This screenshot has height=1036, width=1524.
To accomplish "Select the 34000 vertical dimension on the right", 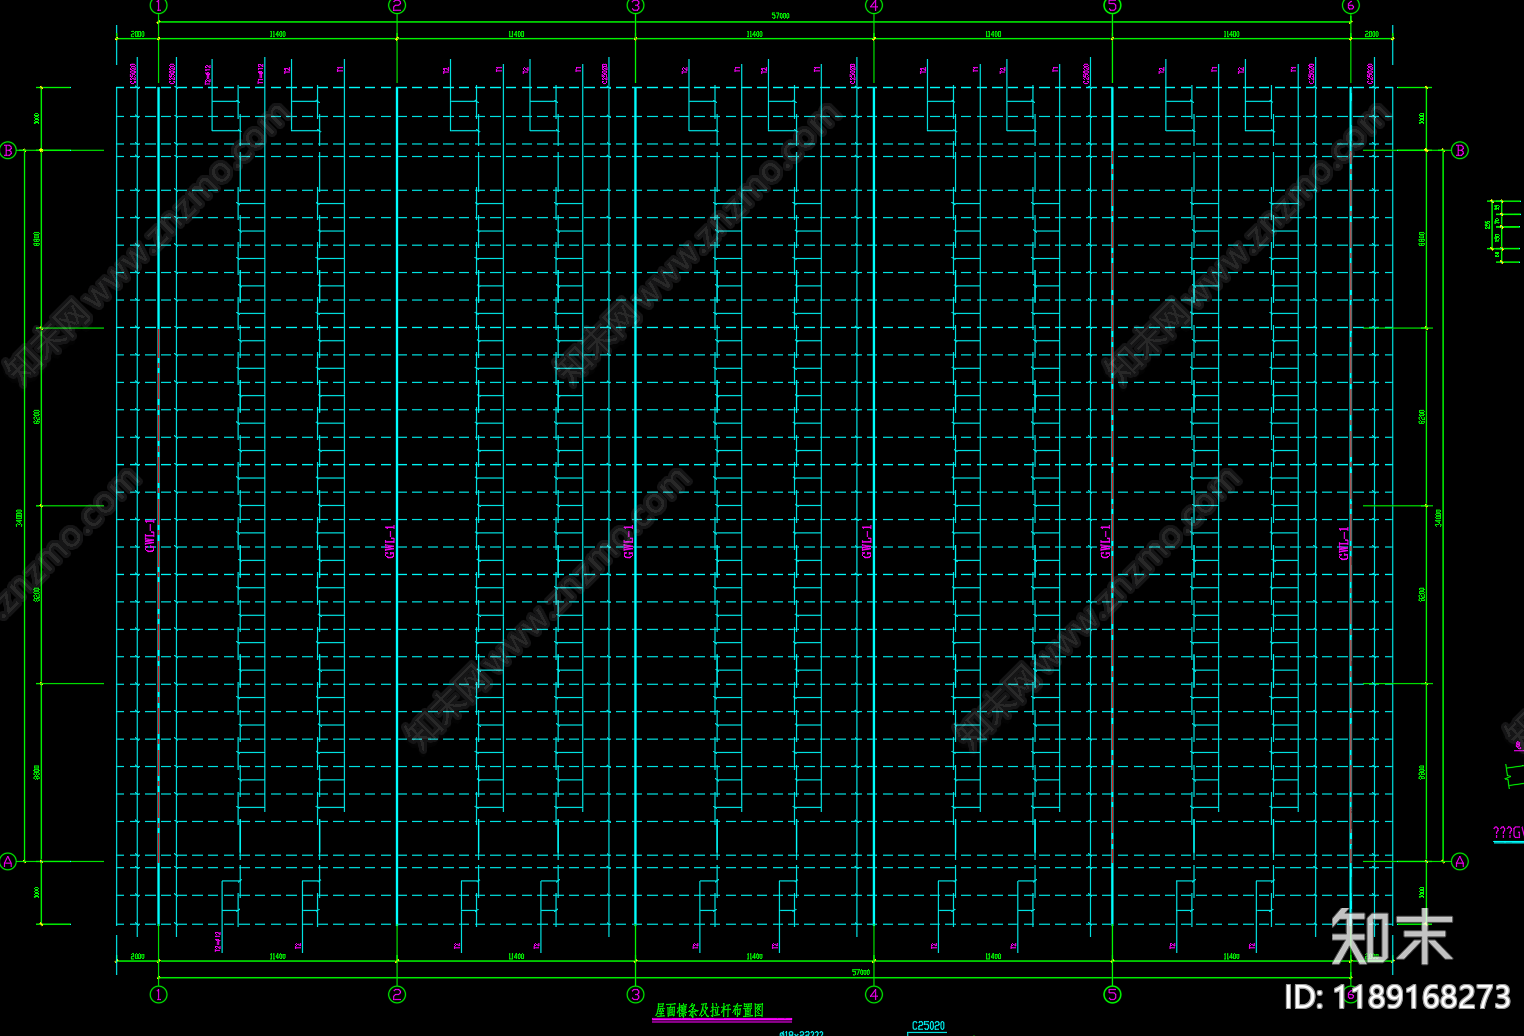I will (x=1438, y=518).
